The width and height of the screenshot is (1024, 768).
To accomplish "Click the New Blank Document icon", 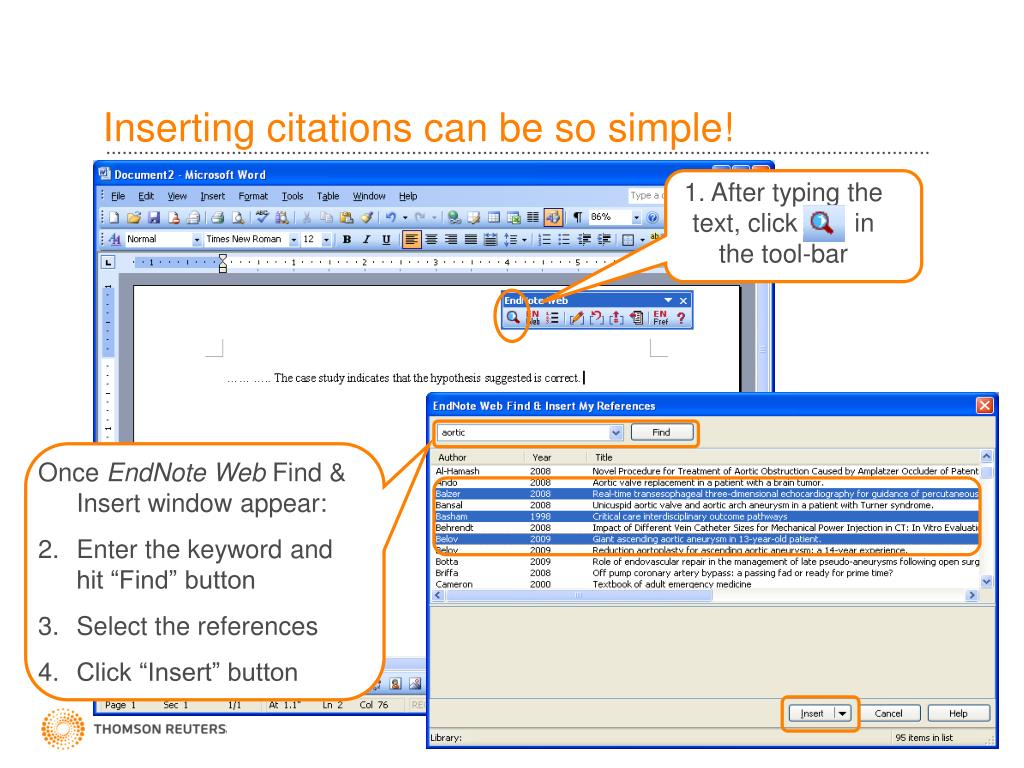I will pos(114,217).
